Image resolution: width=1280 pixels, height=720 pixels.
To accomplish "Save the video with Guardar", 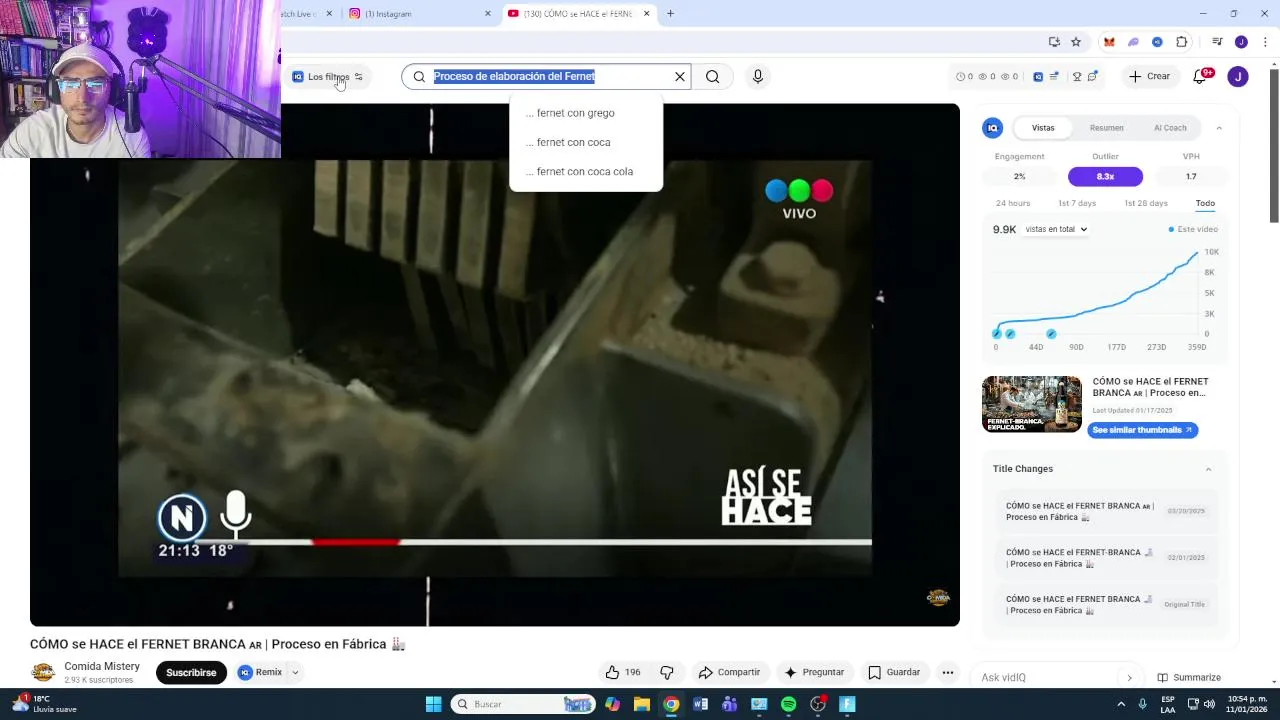I will (894, 672).
